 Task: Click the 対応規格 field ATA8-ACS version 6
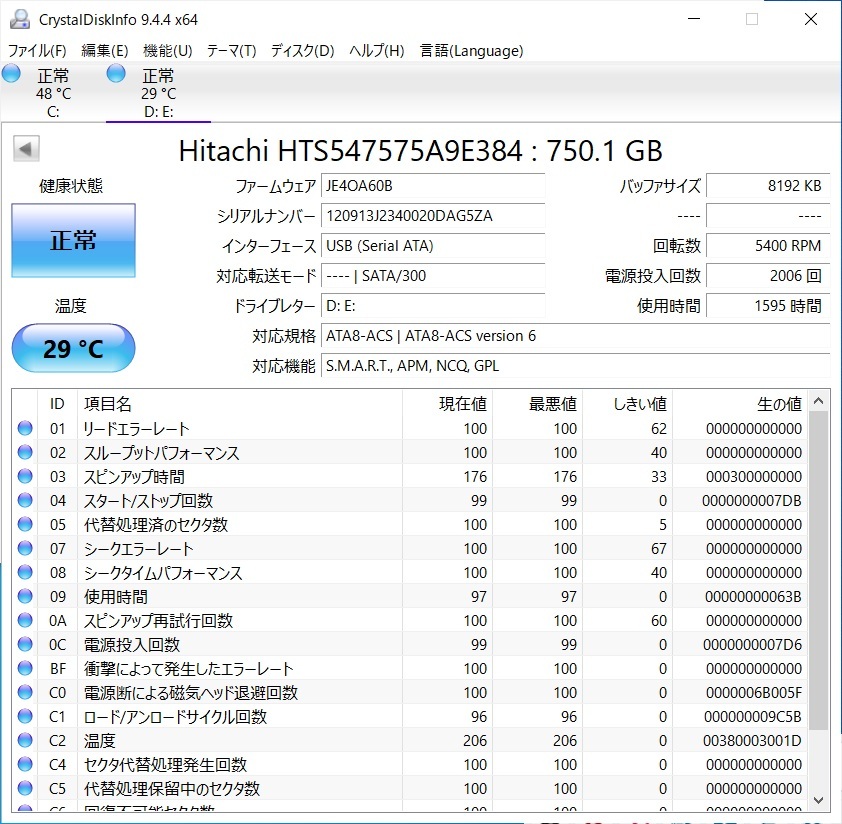click(576, 336)
